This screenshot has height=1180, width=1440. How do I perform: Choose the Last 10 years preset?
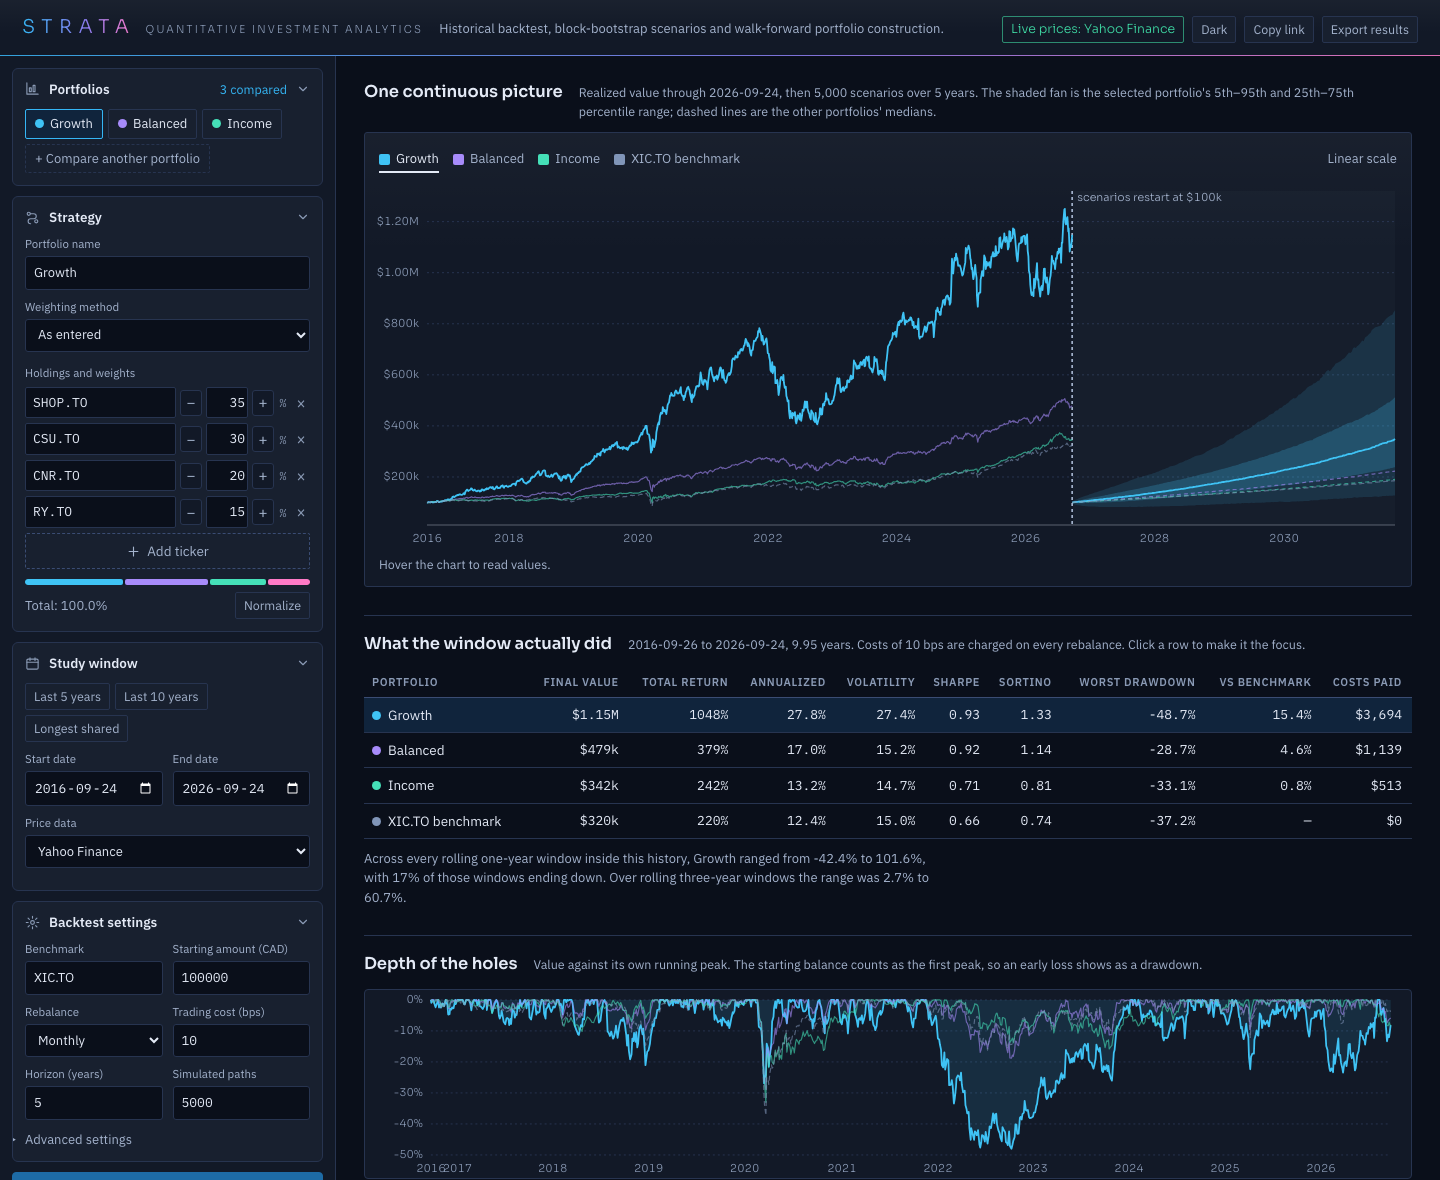tap(161, 697)
